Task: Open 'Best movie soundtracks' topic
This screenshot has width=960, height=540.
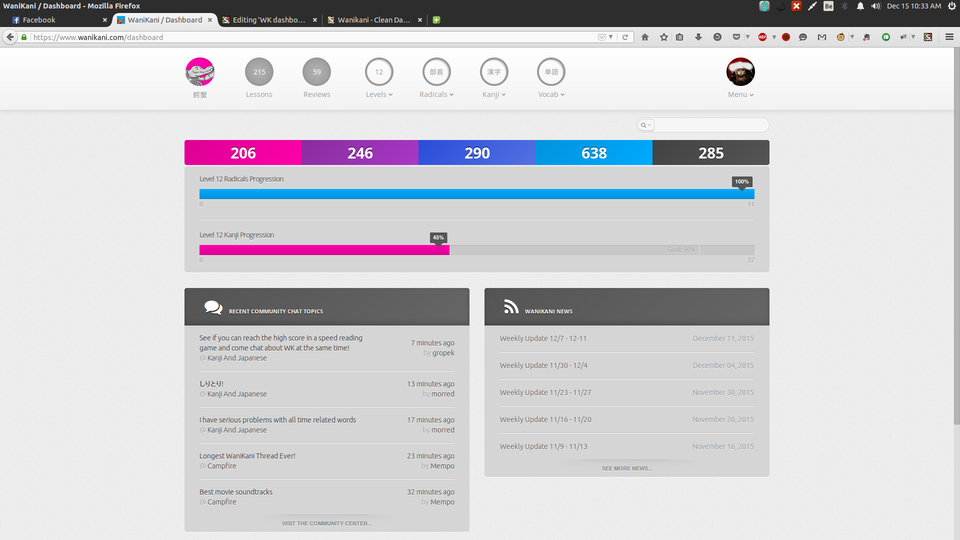Action: [236, 492]
